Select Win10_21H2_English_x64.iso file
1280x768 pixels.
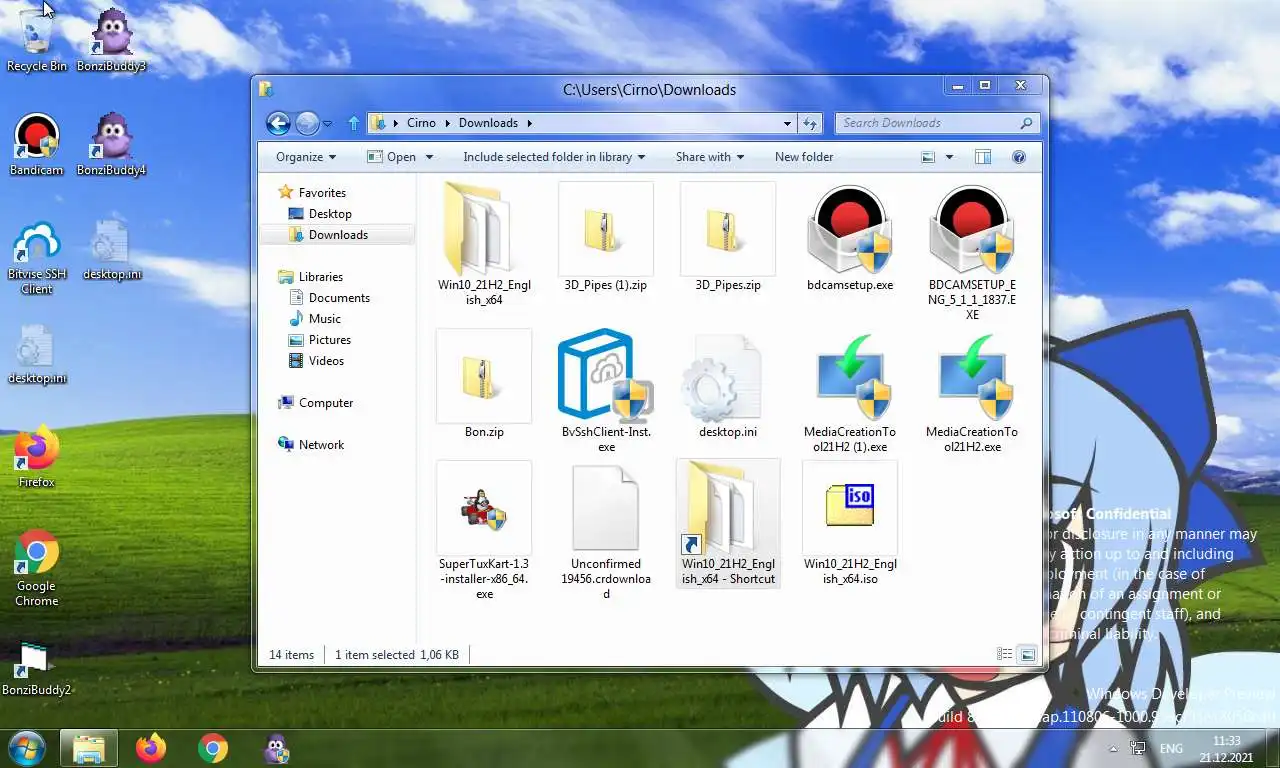[x=850, y=523]
